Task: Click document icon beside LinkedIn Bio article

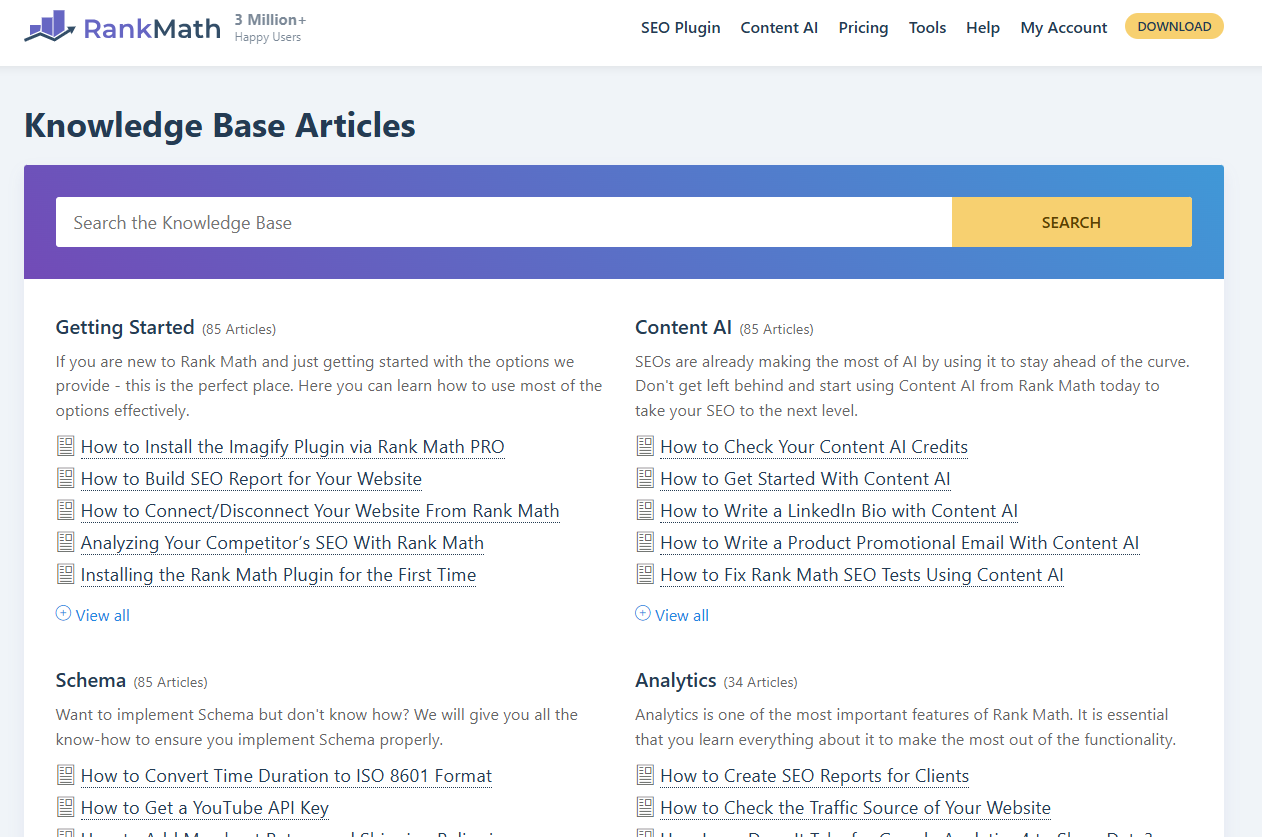Action: [645, 510]
